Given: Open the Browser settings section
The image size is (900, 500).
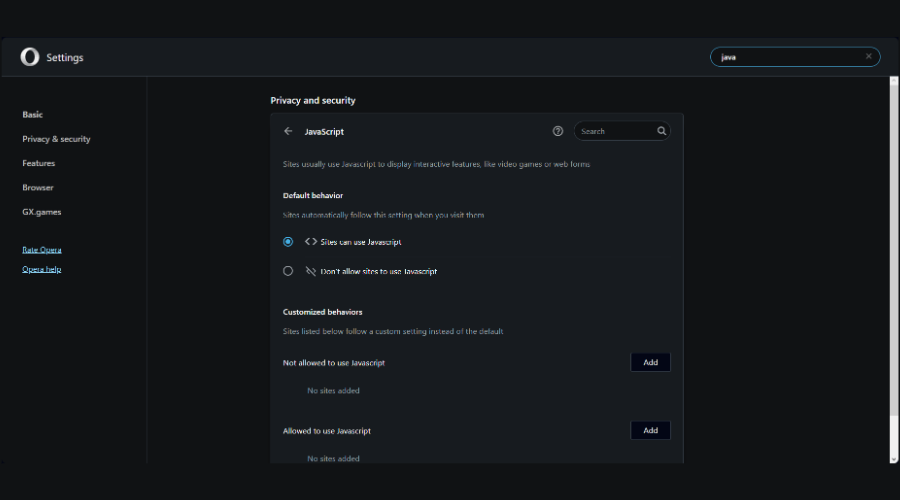Looking at the screenshot, I should (x=38, y=188).
